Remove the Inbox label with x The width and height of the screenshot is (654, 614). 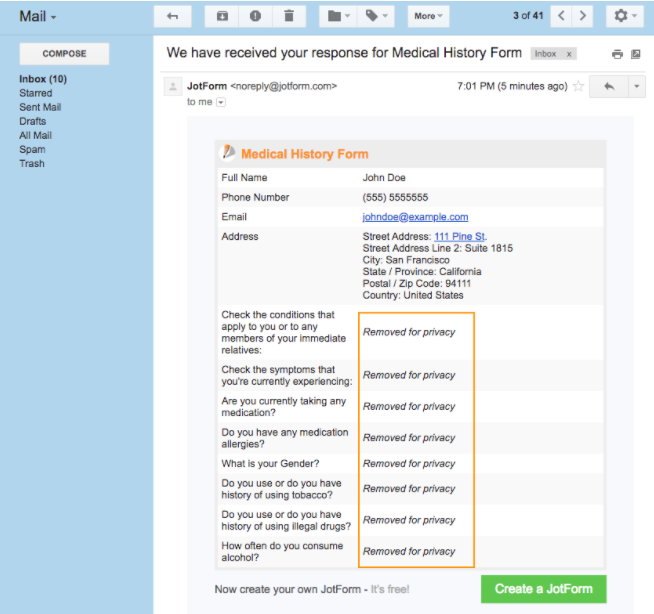(569, 54)
